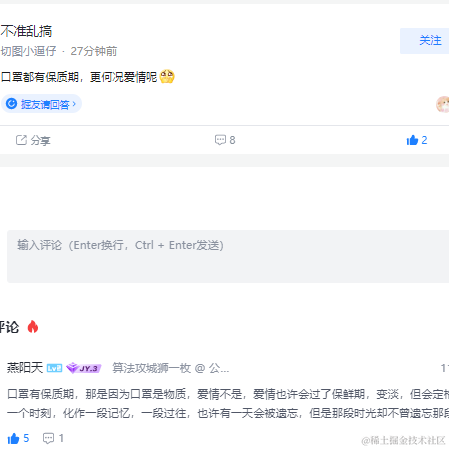The width and height of the screenshot is (449, 449).
Task: Click the avatar thumbnail at right of the post
Action: (x=443, y=104)
